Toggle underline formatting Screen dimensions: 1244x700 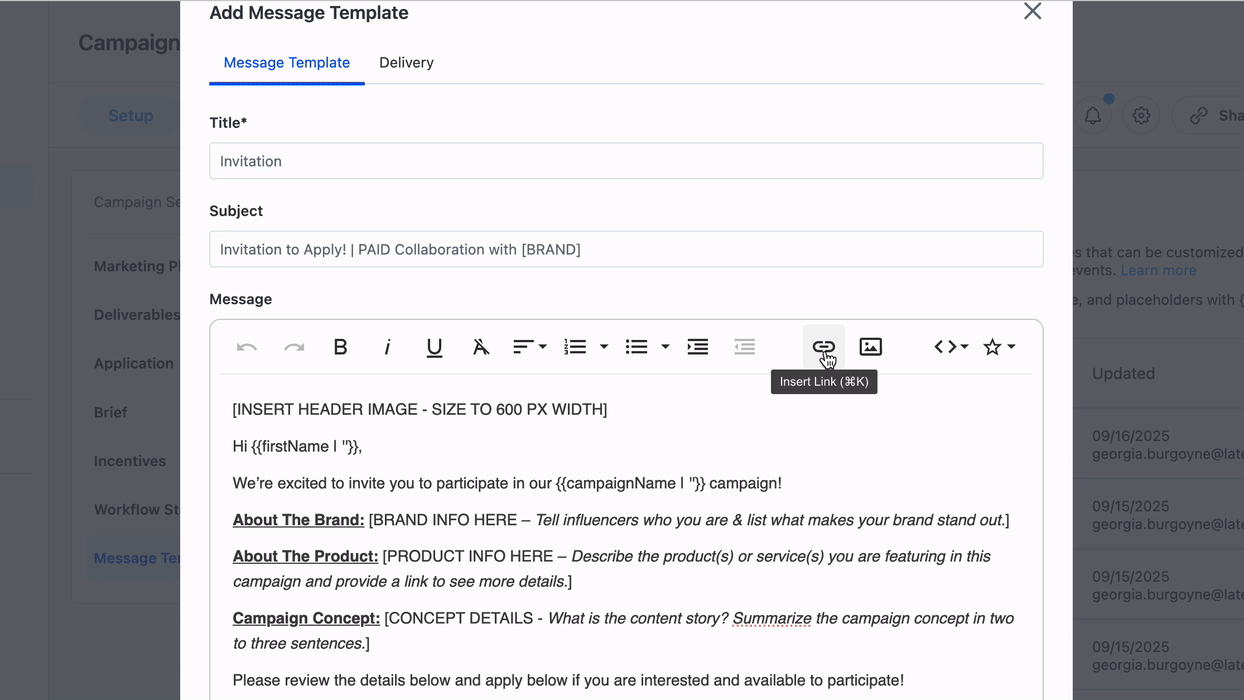click(x=434, y=347)
